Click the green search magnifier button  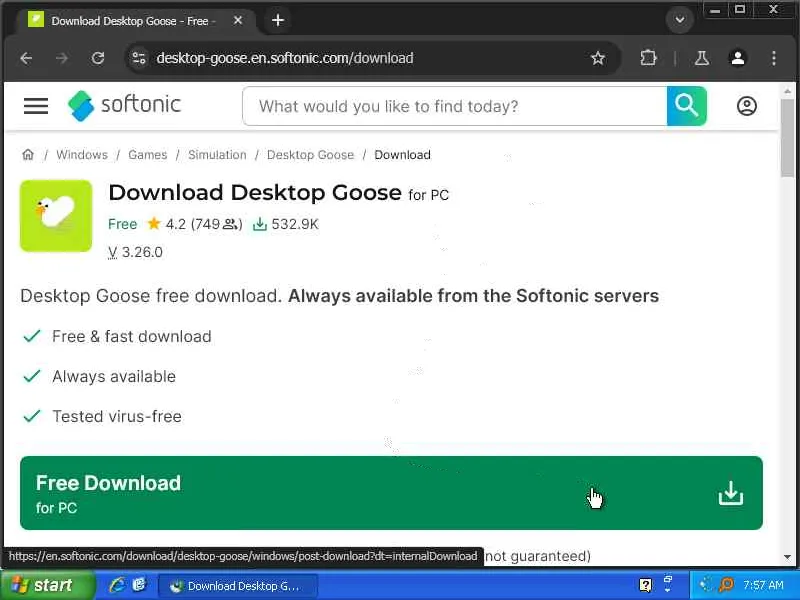687,106
